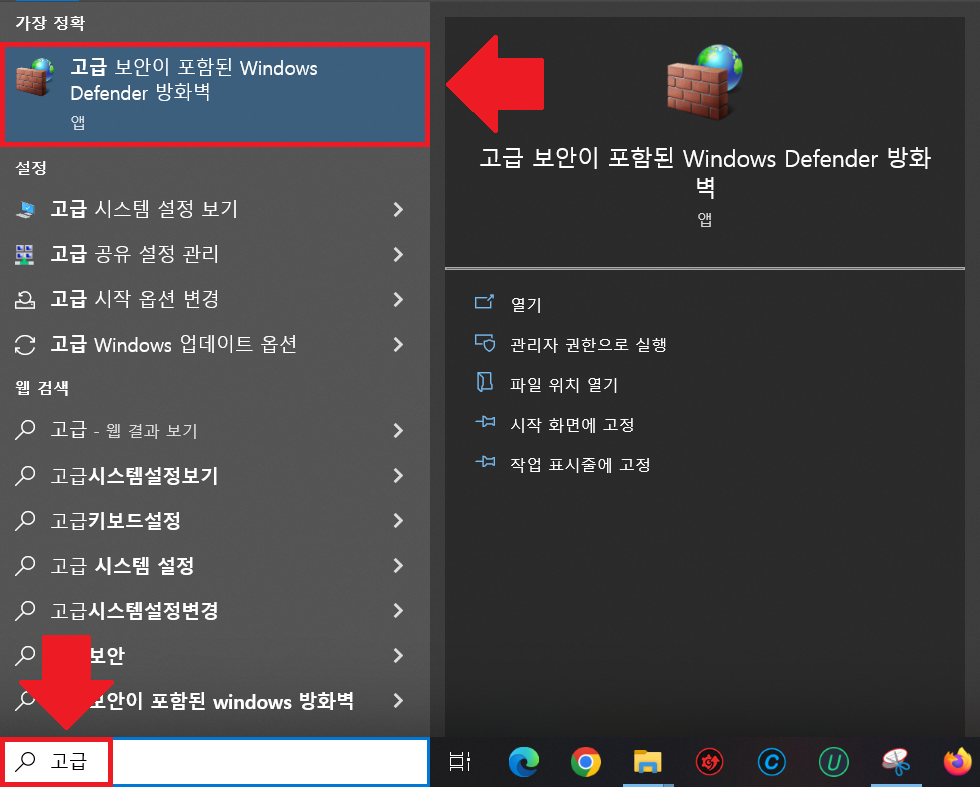Select the 고급 - 웹 결과 보기 web result

[x=214, y=431]
